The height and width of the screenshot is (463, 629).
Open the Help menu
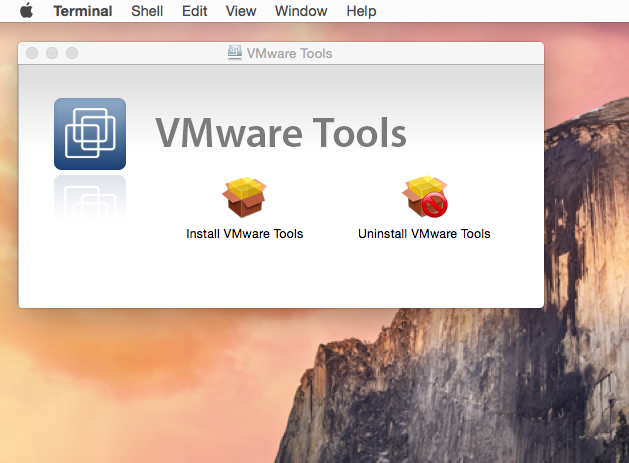(361, 11)
